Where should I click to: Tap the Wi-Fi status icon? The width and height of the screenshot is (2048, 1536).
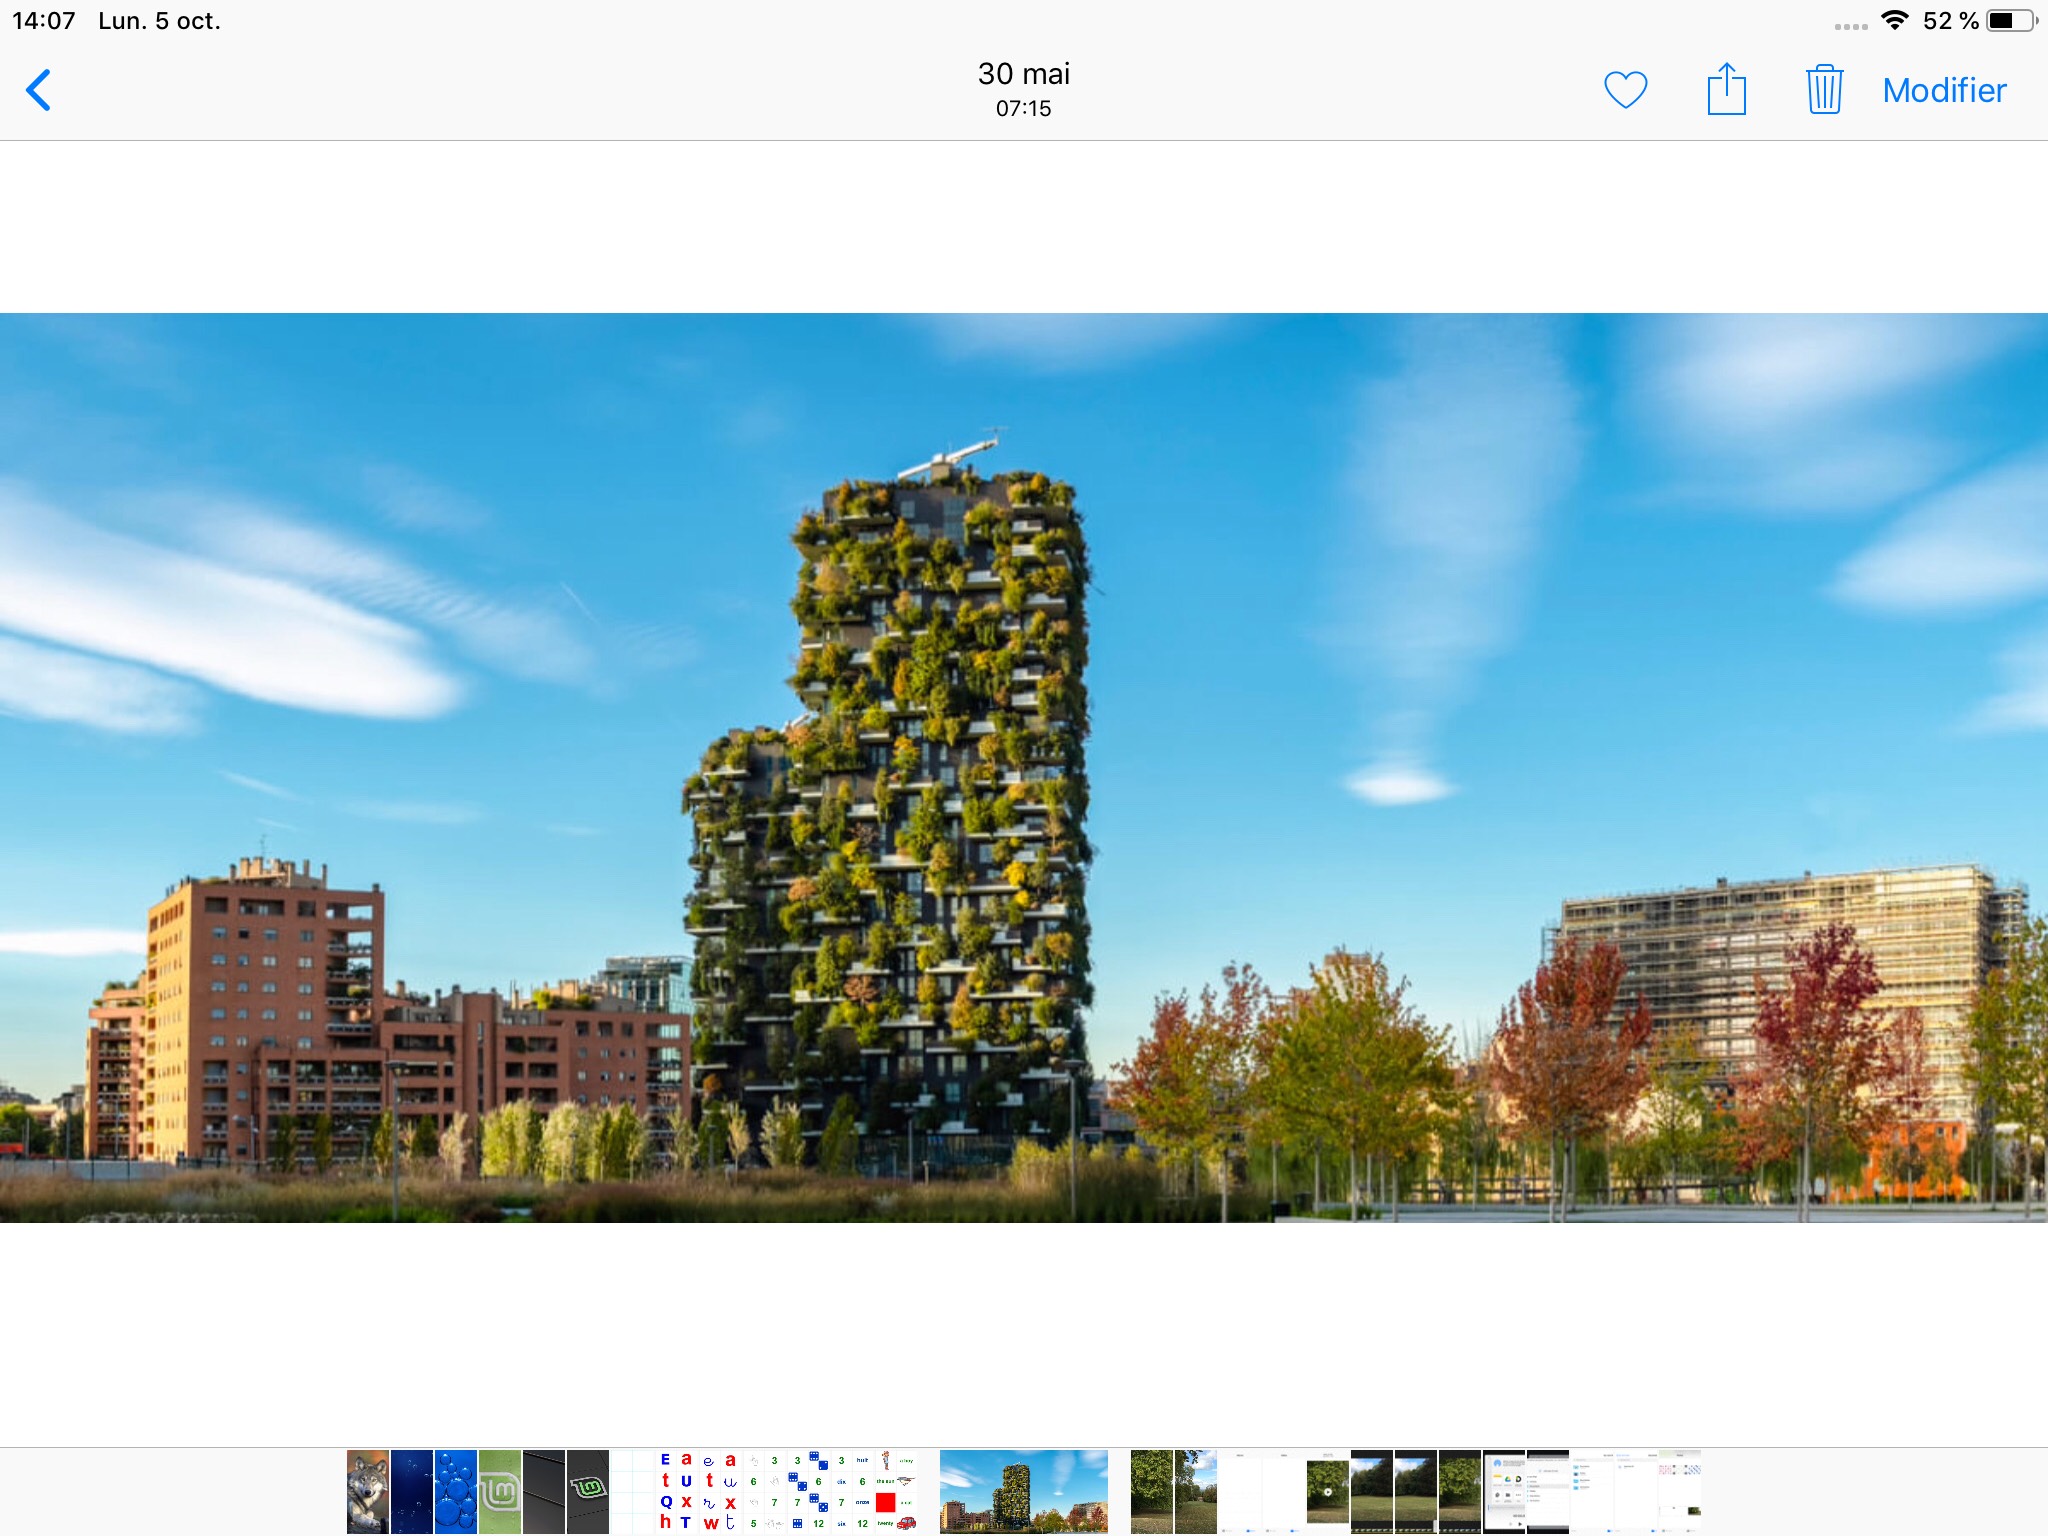(x=1894, y=20)
